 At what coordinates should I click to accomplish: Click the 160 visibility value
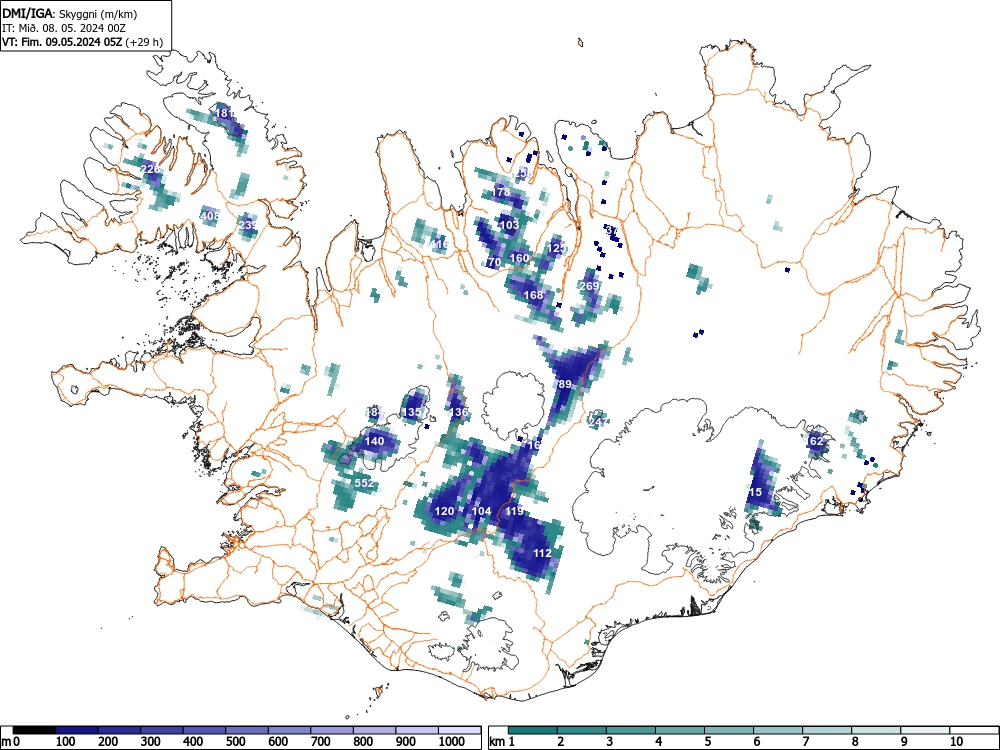coord(520,258)
